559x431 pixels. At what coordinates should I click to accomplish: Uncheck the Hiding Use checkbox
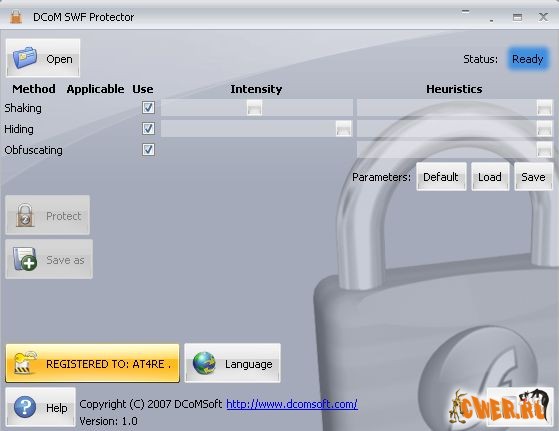(x=148, y=128)
